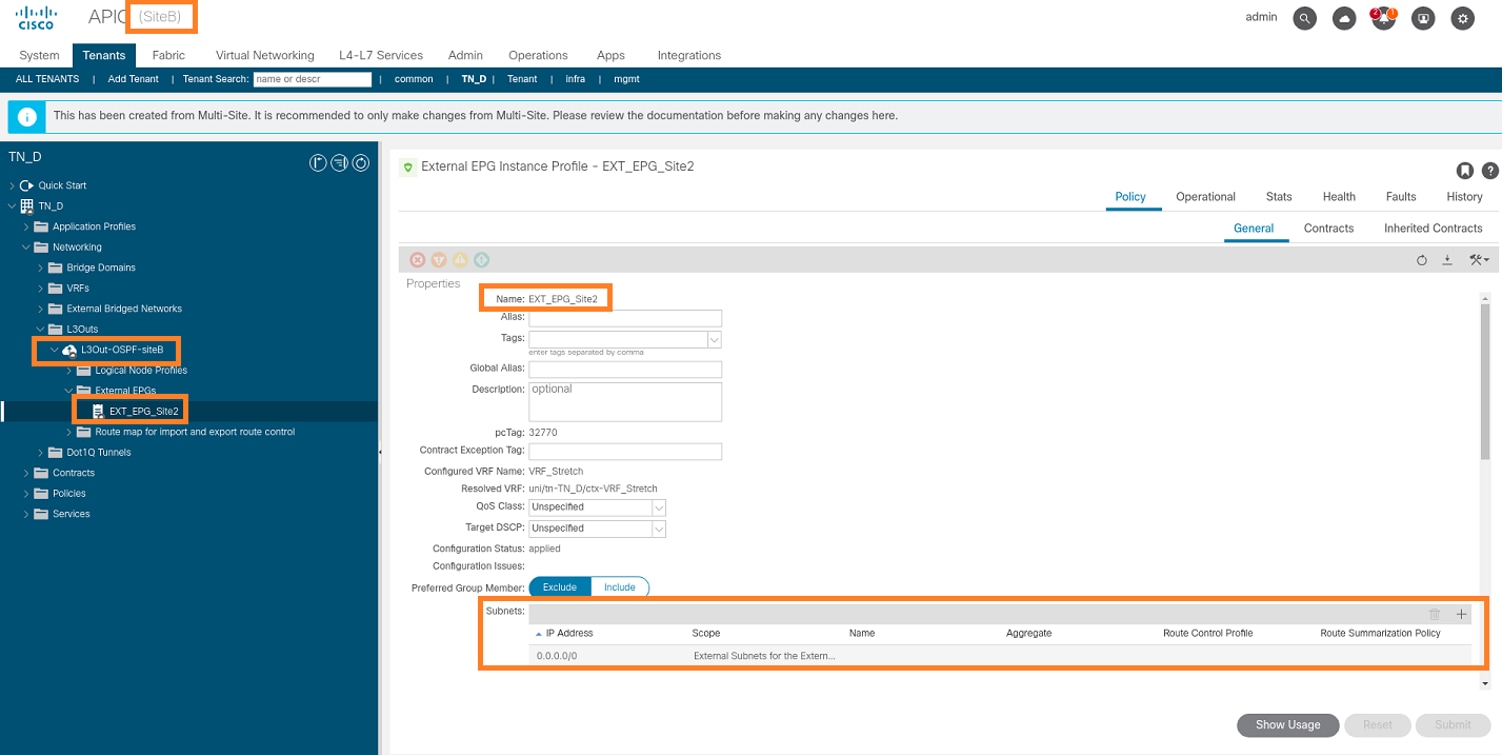The image size is (1504, 755).
Task: Click the monitor feedback icon in header
Action: (x=1424, y=18)
